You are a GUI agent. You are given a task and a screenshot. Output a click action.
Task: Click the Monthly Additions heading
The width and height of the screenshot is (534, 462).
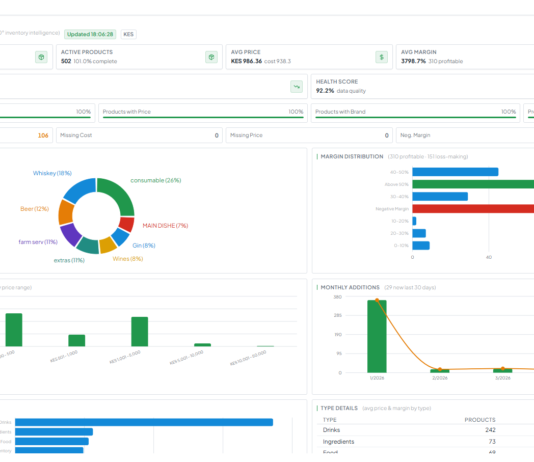350,287
